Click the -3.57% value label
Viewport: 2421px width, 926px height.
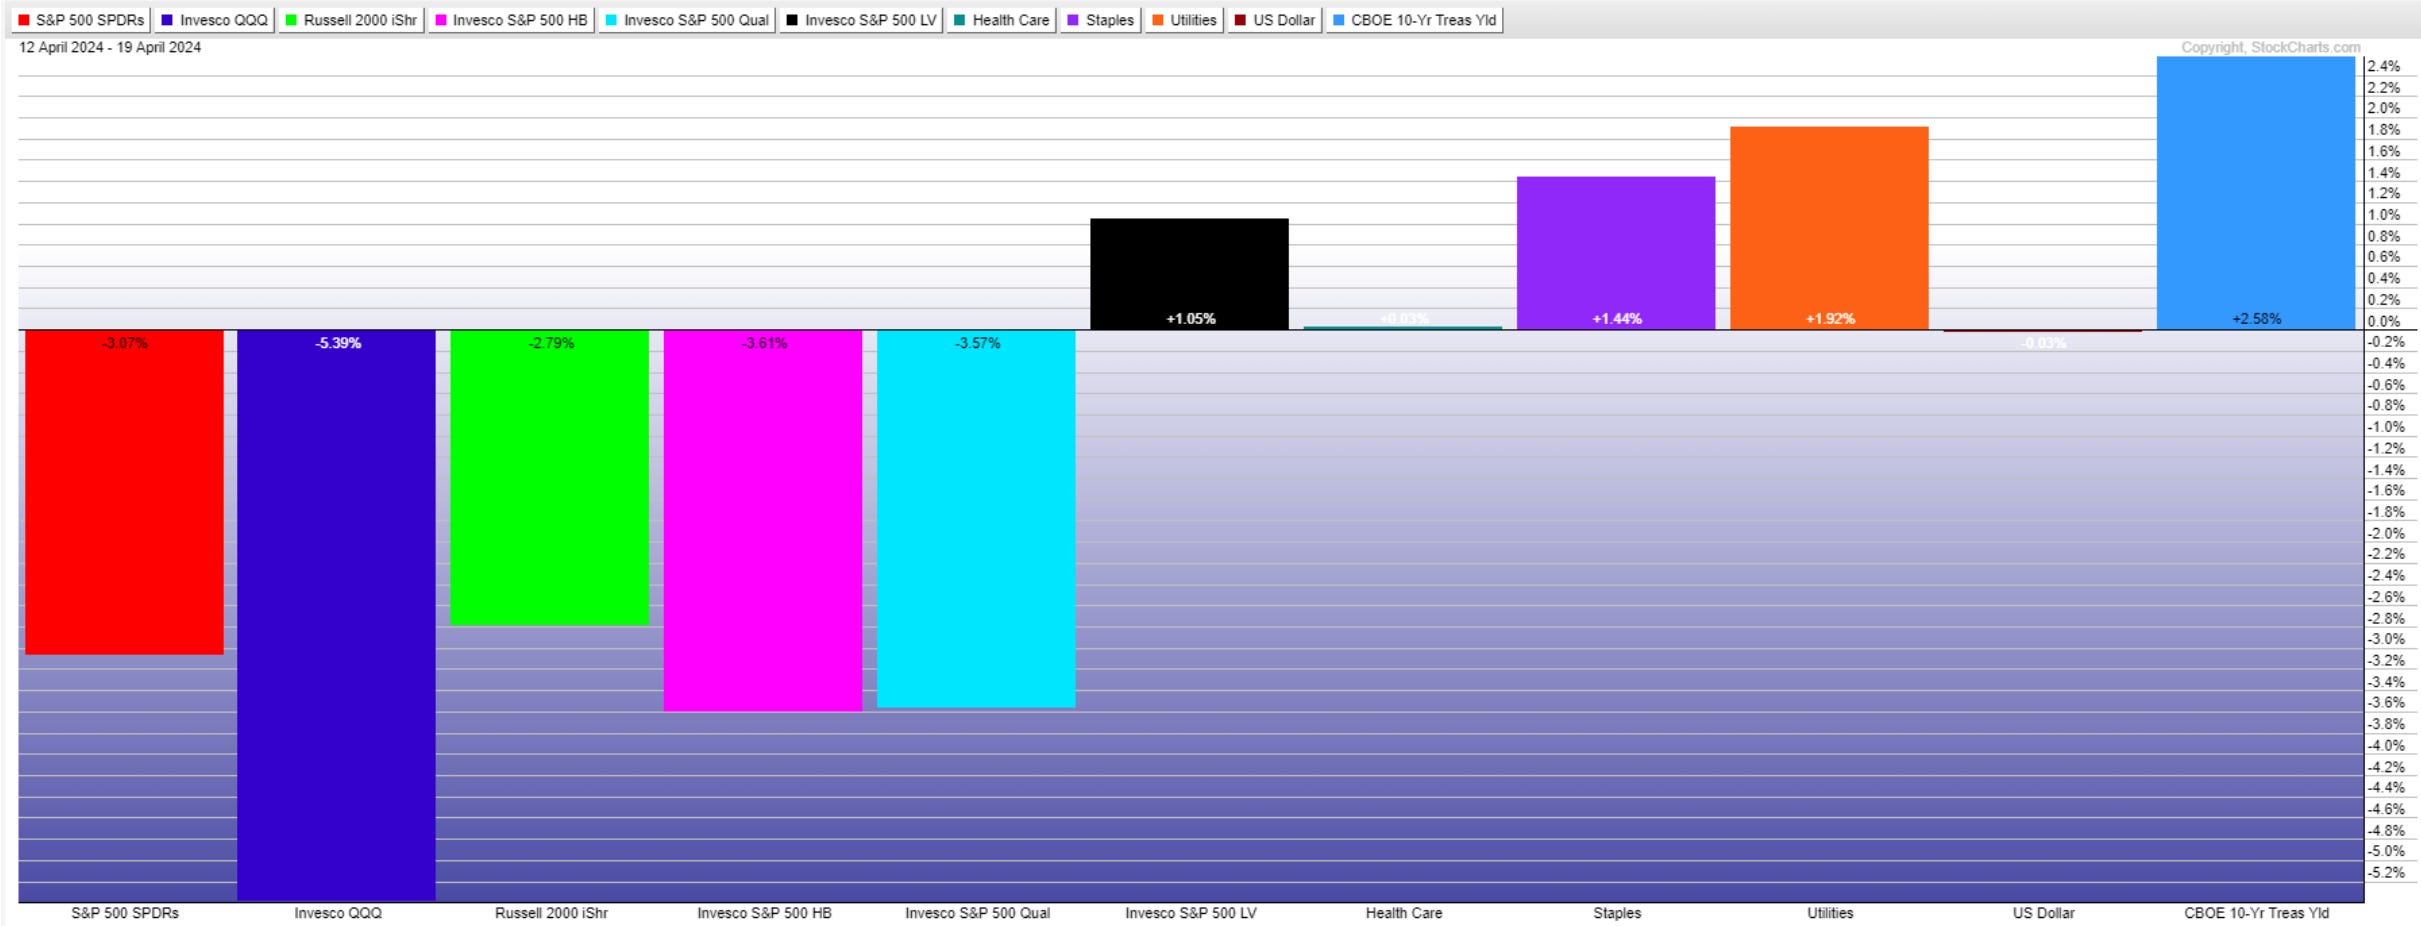tap(977, 343)
